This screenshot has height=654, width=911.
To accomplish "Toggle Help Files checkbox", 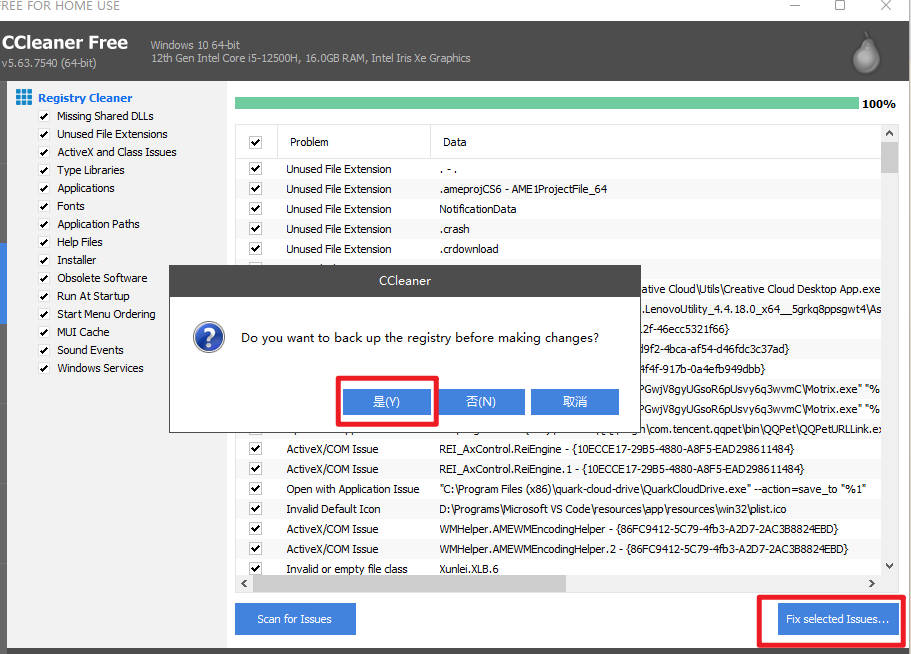I will (x=44, y=242).
